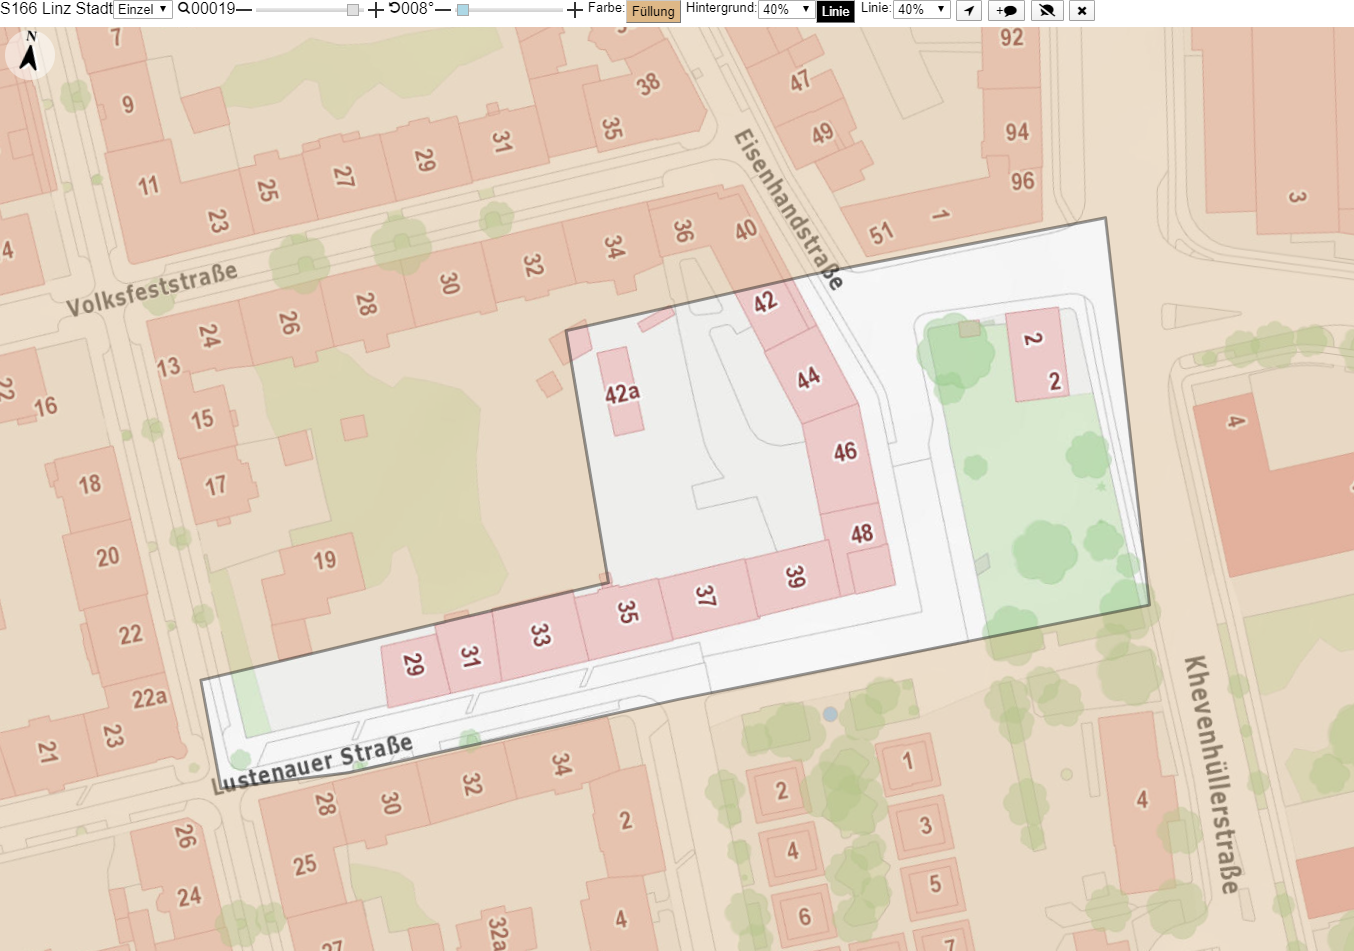Increase rotation using the plus sign

coord(575,10)
